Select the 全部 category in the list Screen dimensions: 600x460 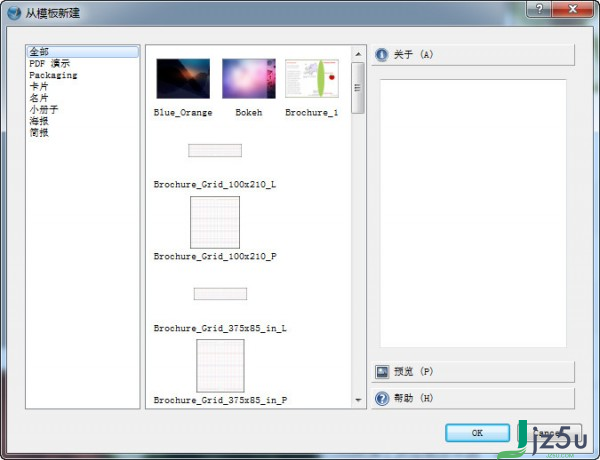(x=83, y=52)
